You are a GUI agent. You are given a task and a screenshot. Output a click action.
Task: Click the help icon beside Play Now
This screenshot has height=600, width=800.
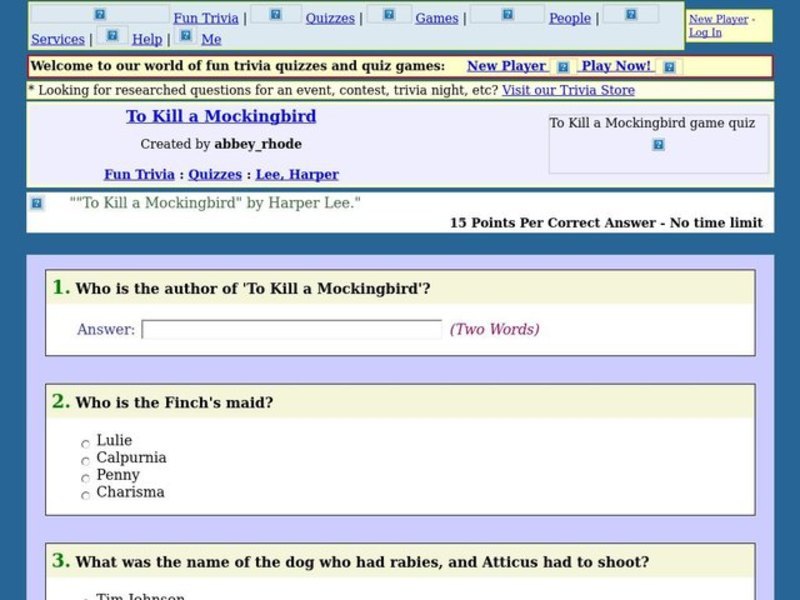pos(669,65)
